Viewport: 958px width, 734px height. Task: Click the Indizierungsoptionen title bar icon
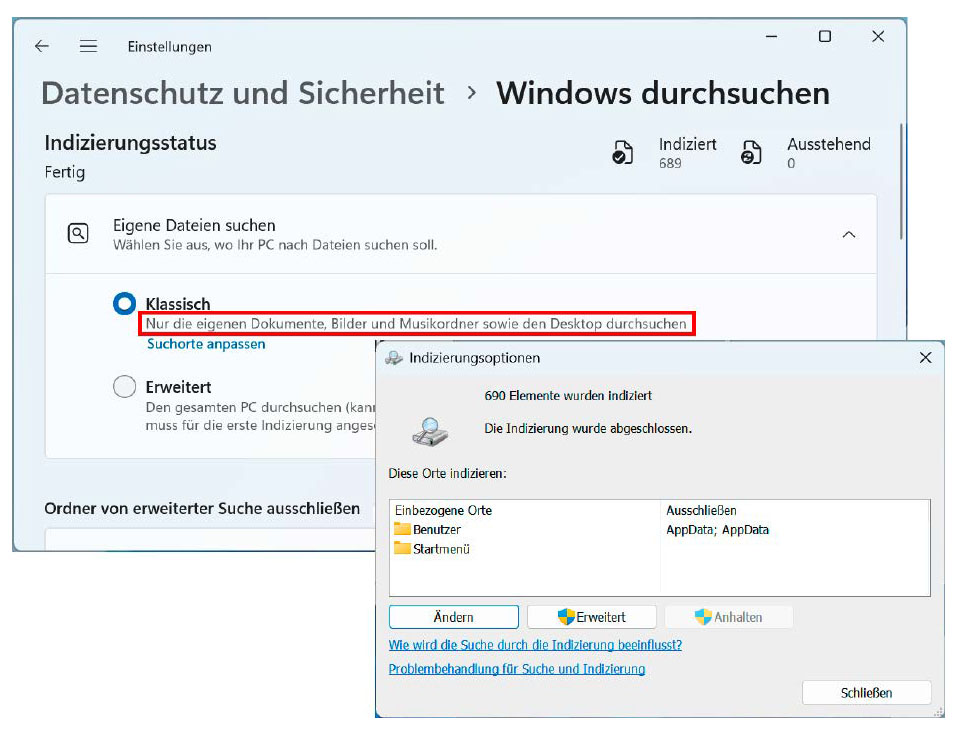pyautogui.click(x=394, y=358)
